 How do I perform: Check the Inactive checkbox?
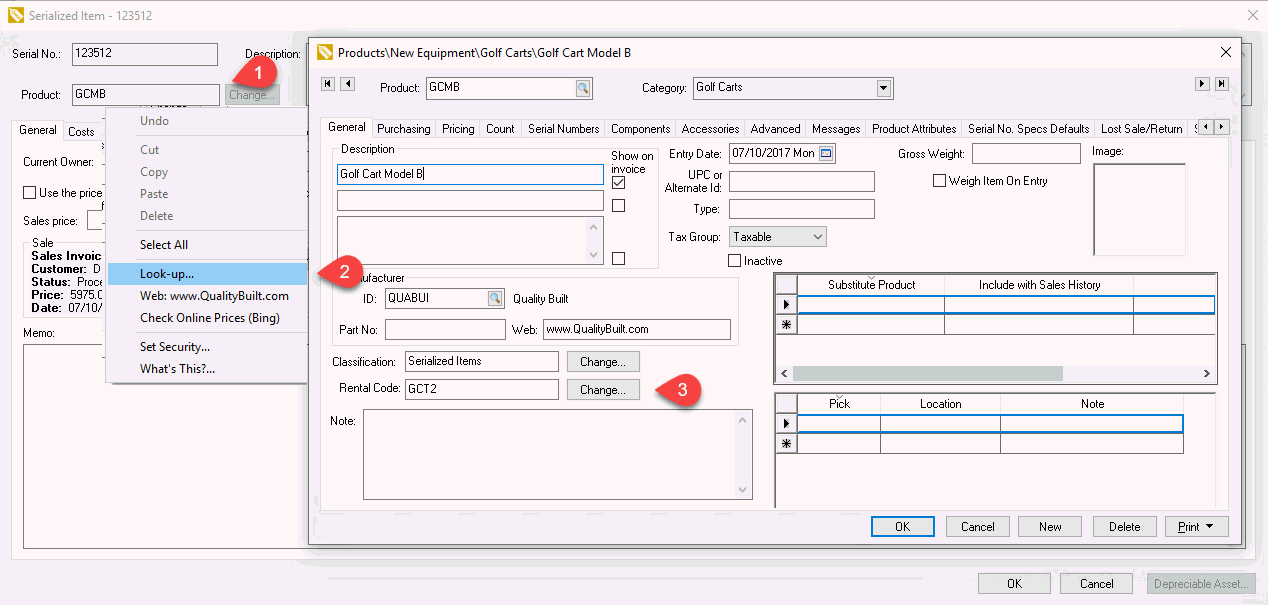(735, 261)
